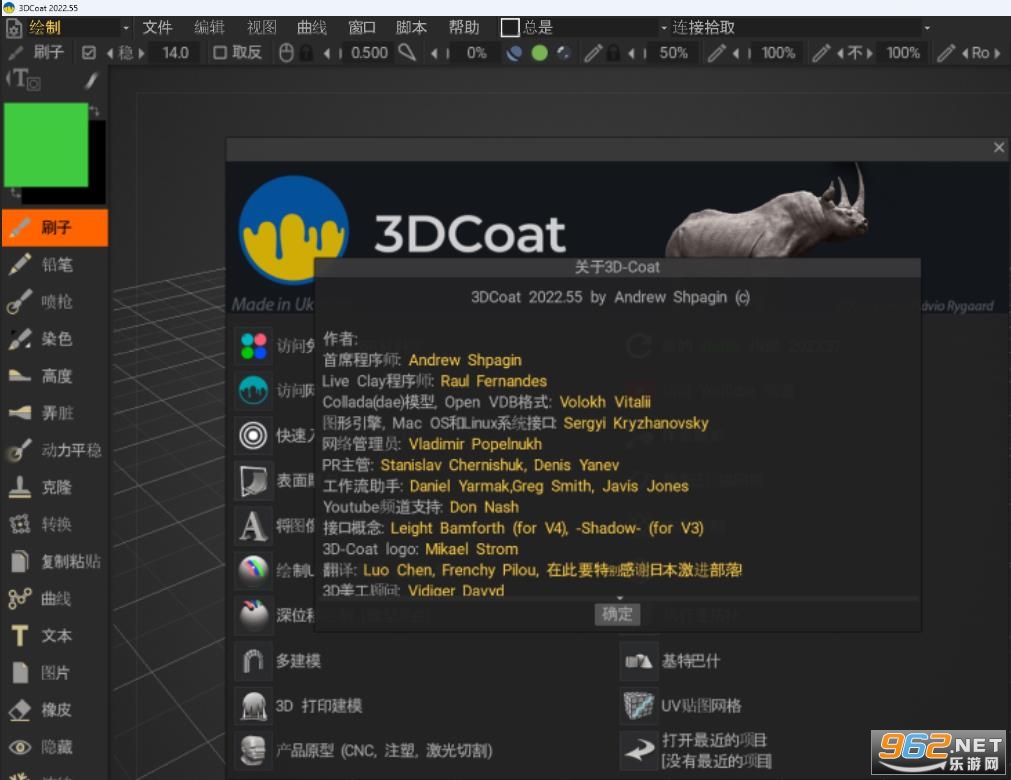Open the 曲线 menu in menu bar
This screenshot has width=1011, height=780.
coord(311,28)
